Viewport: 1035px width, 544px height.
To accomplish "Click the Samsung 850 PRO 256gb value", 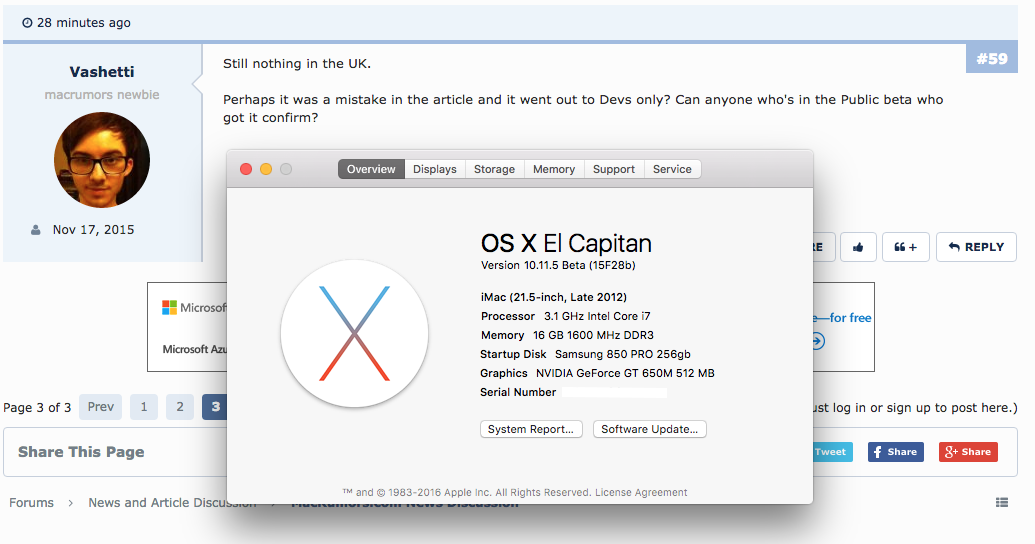I will click(623, 355).
